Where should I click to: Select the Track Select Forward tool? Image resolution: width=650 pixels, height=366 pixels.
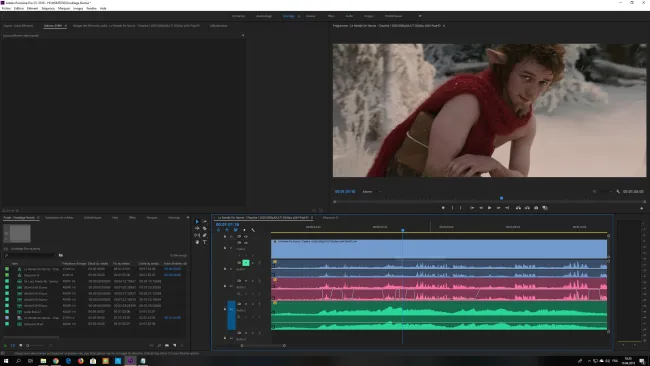205,222
